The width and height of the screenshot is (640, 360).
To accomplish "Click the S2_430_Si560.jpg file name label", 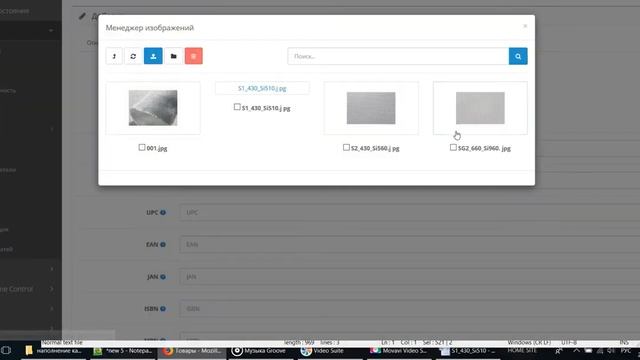I will click(x=375, y=148).
